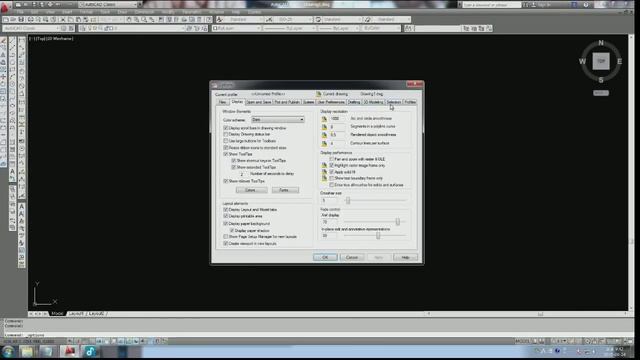Toggle Display paper shadow checkbox

(232, 231)
